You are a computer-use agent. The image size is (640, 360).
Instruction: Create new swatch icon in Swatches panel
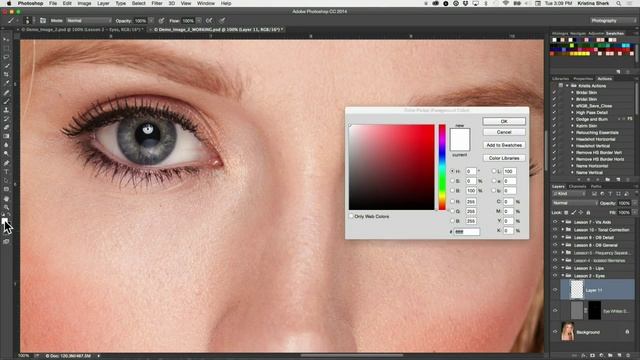[618, 71]
